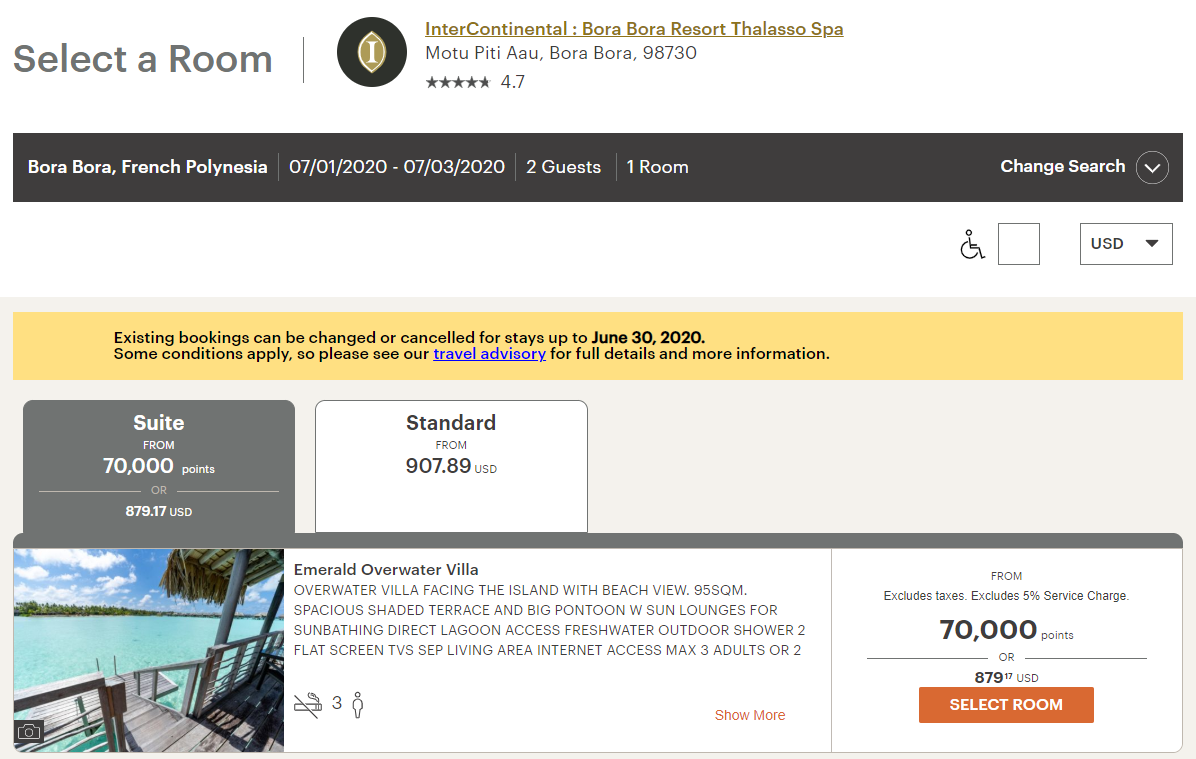This screenshot has height=759, width=1196.
Task: Switch to the Standard rooms tab
Action: pos(451,466)
